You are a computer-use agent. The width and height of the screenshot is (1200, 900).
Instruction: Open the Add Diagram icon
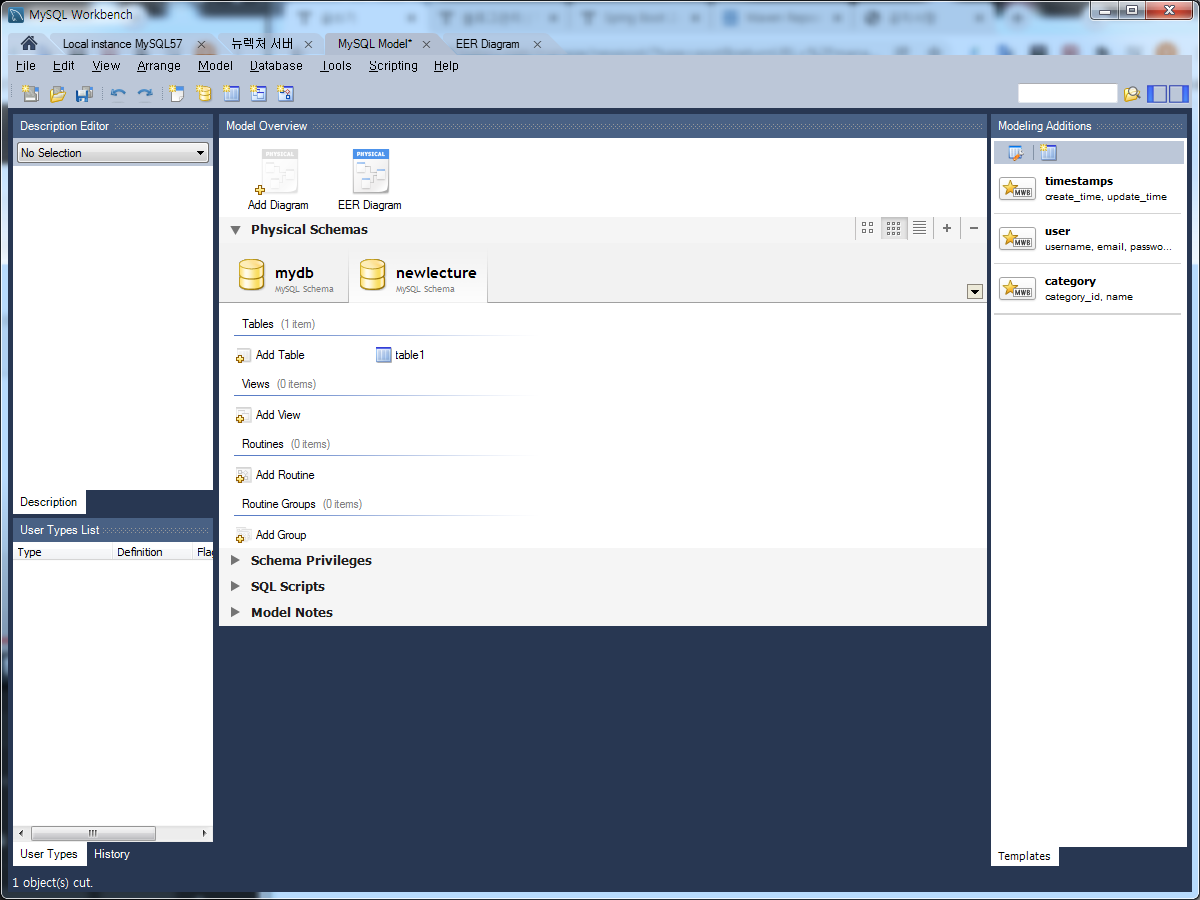coord(278,179)
